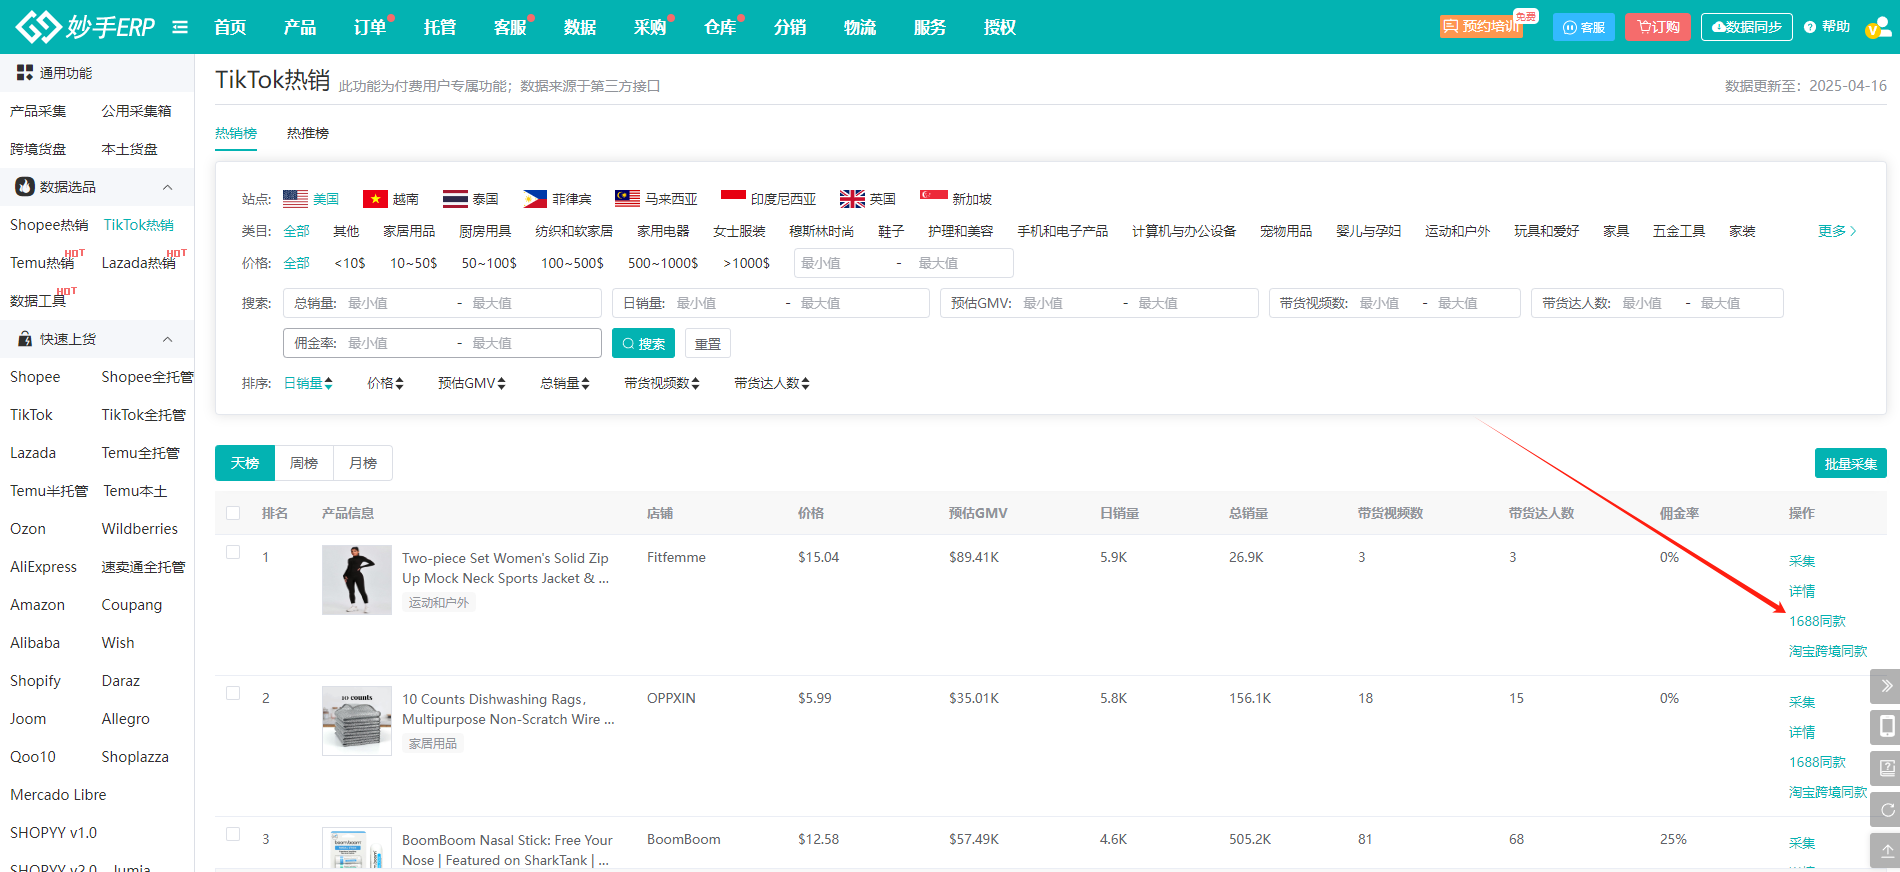Open 淘宝跨境同款 link for row 2
Screen dimensions: 1900x872
pos(1828,792)
